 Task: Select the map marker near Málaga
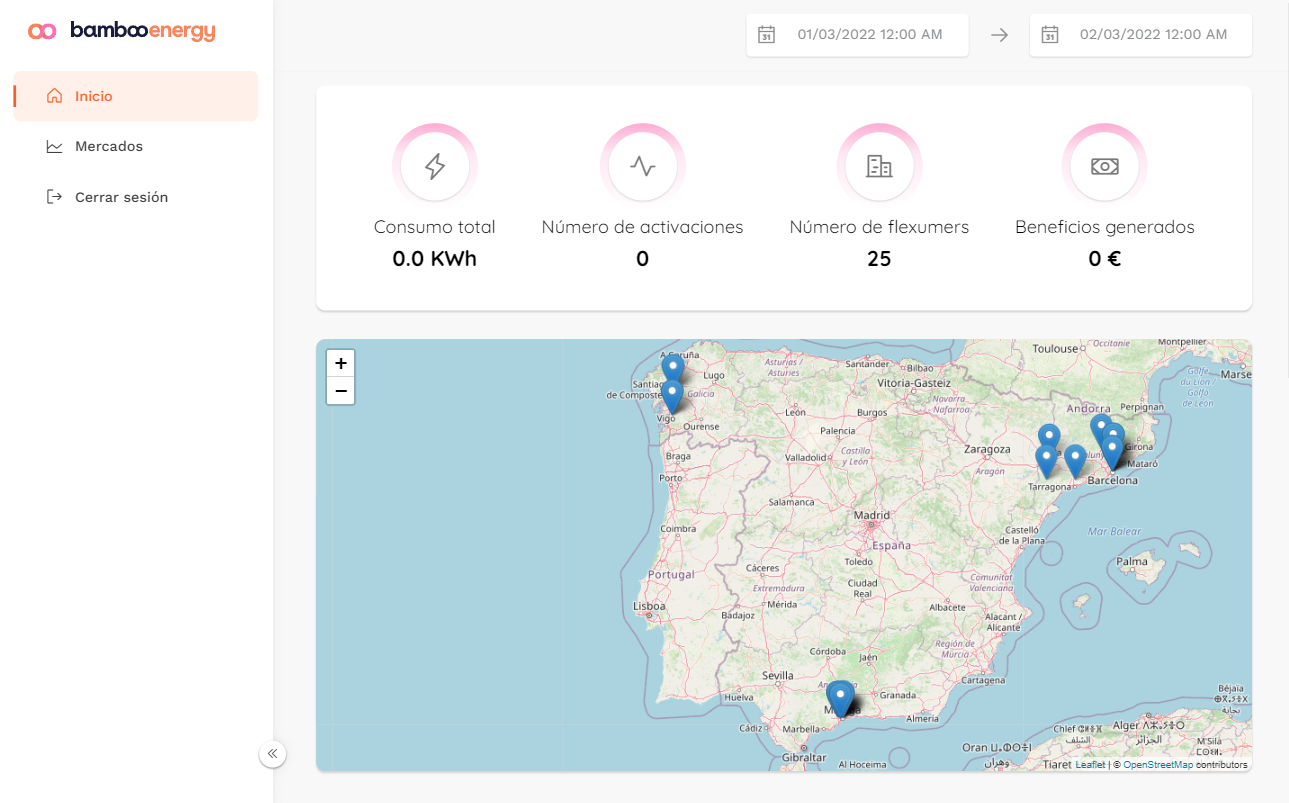point(842,697)
